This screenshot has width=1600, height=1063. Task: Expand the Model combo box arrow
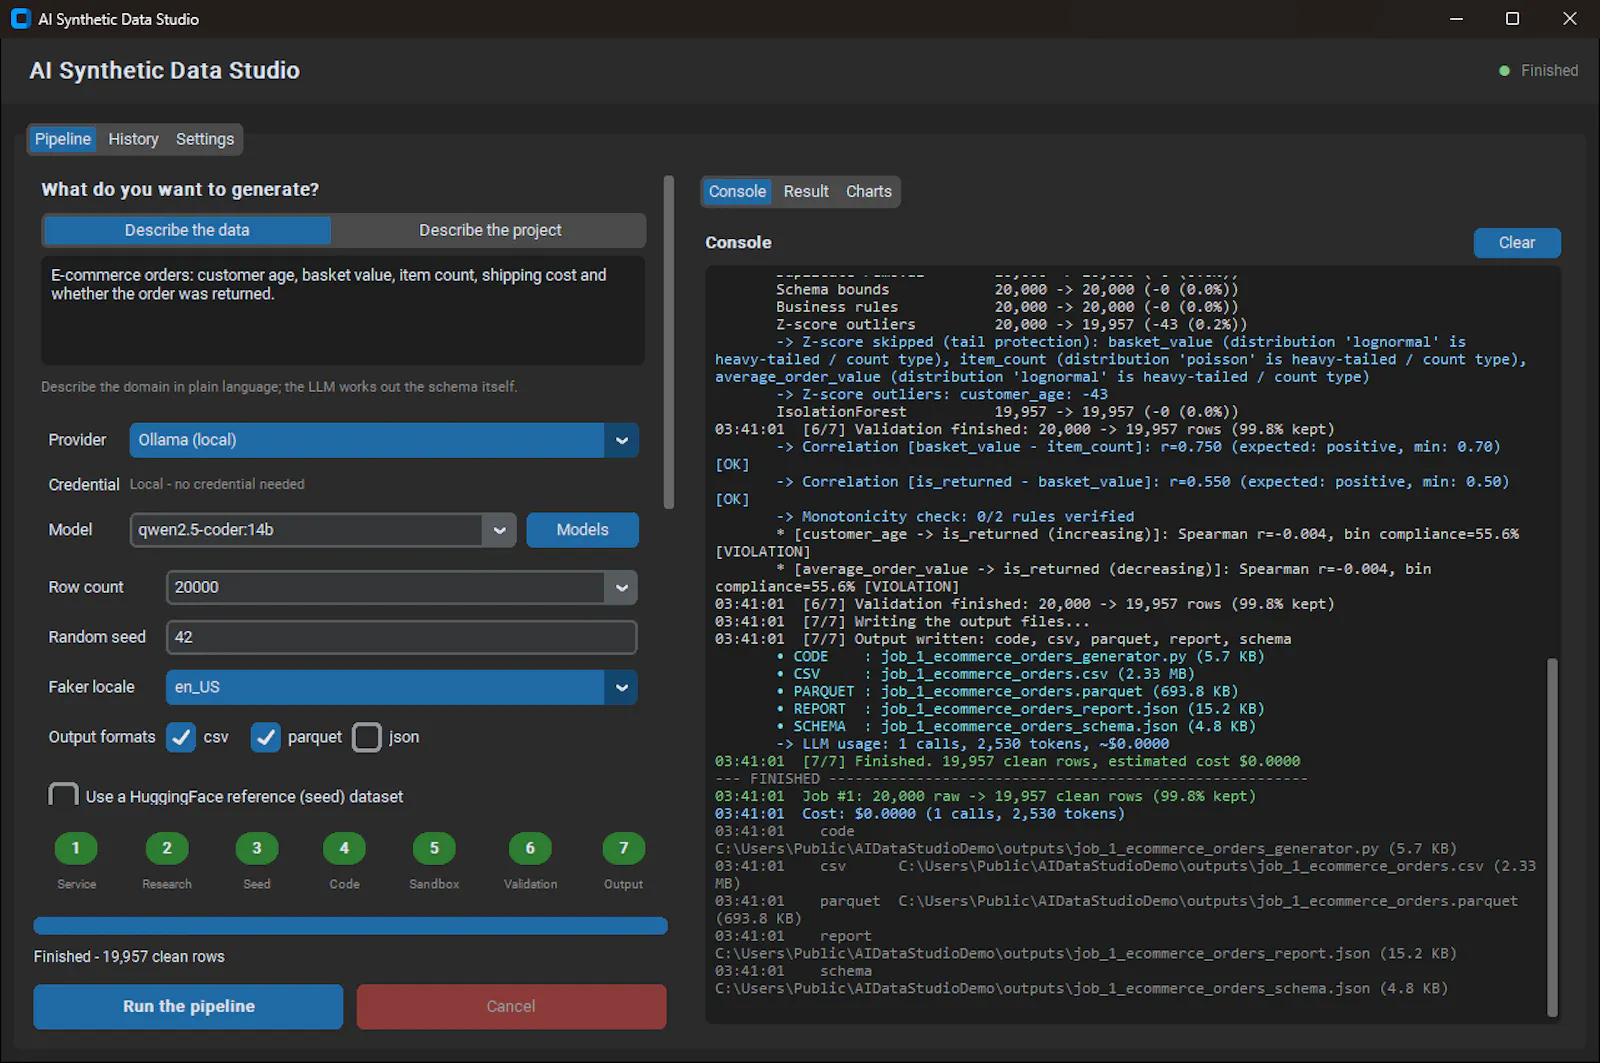tap(499, 530)
